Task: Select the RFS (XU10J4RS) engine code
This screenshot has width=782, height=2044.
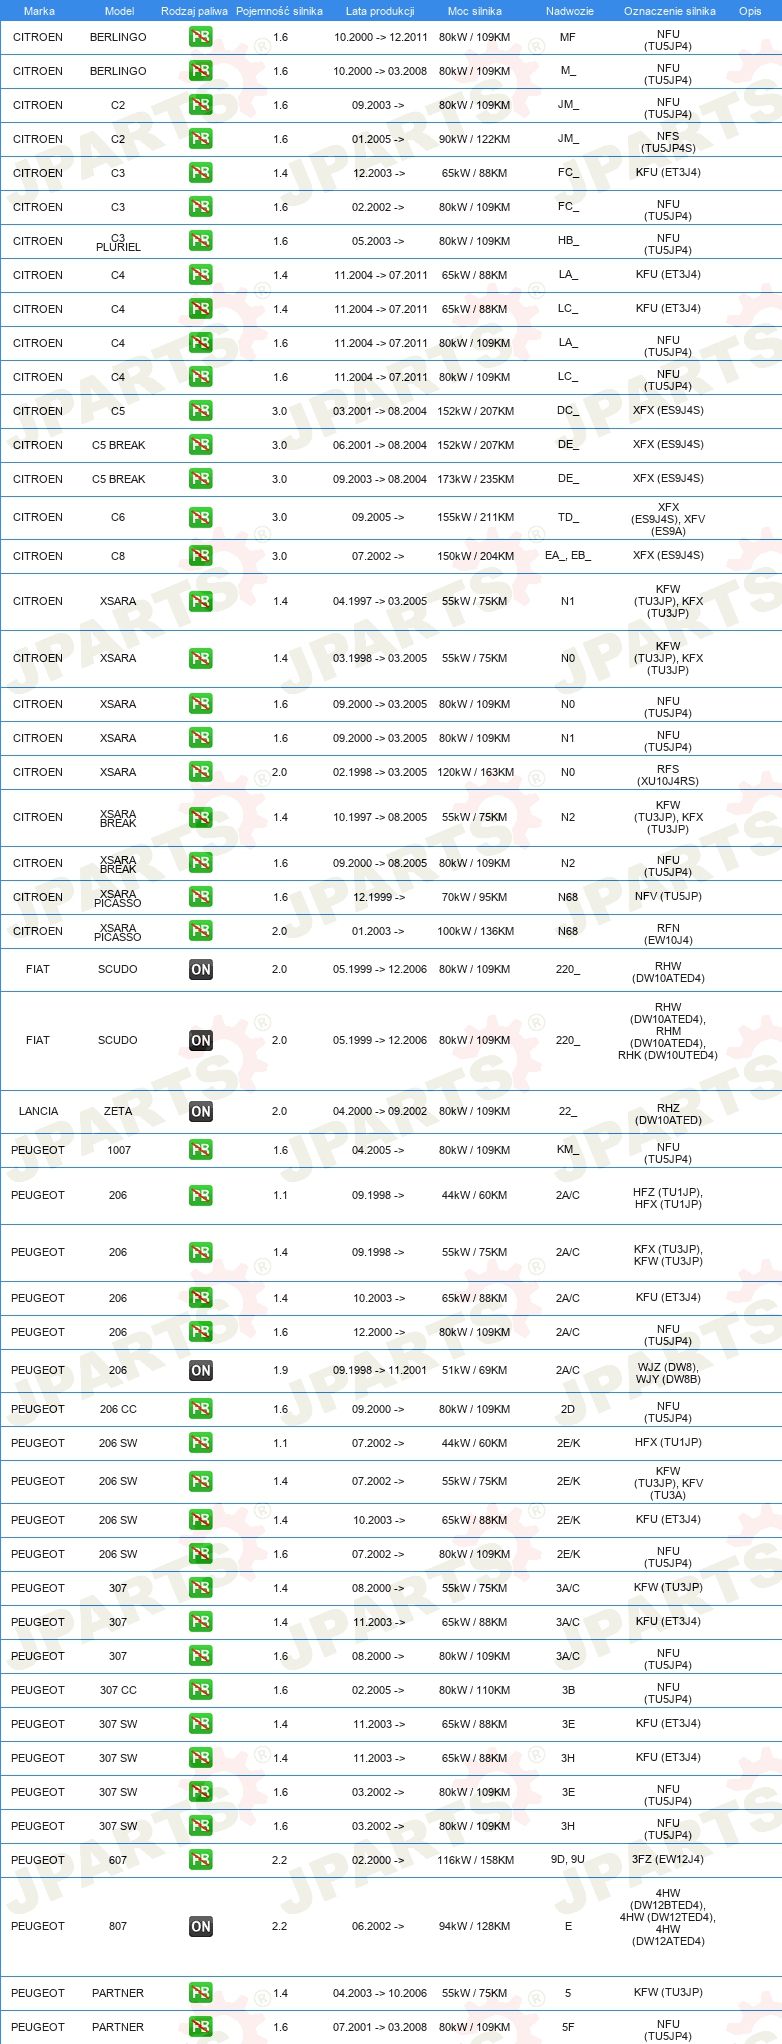Action: [668, 775]
